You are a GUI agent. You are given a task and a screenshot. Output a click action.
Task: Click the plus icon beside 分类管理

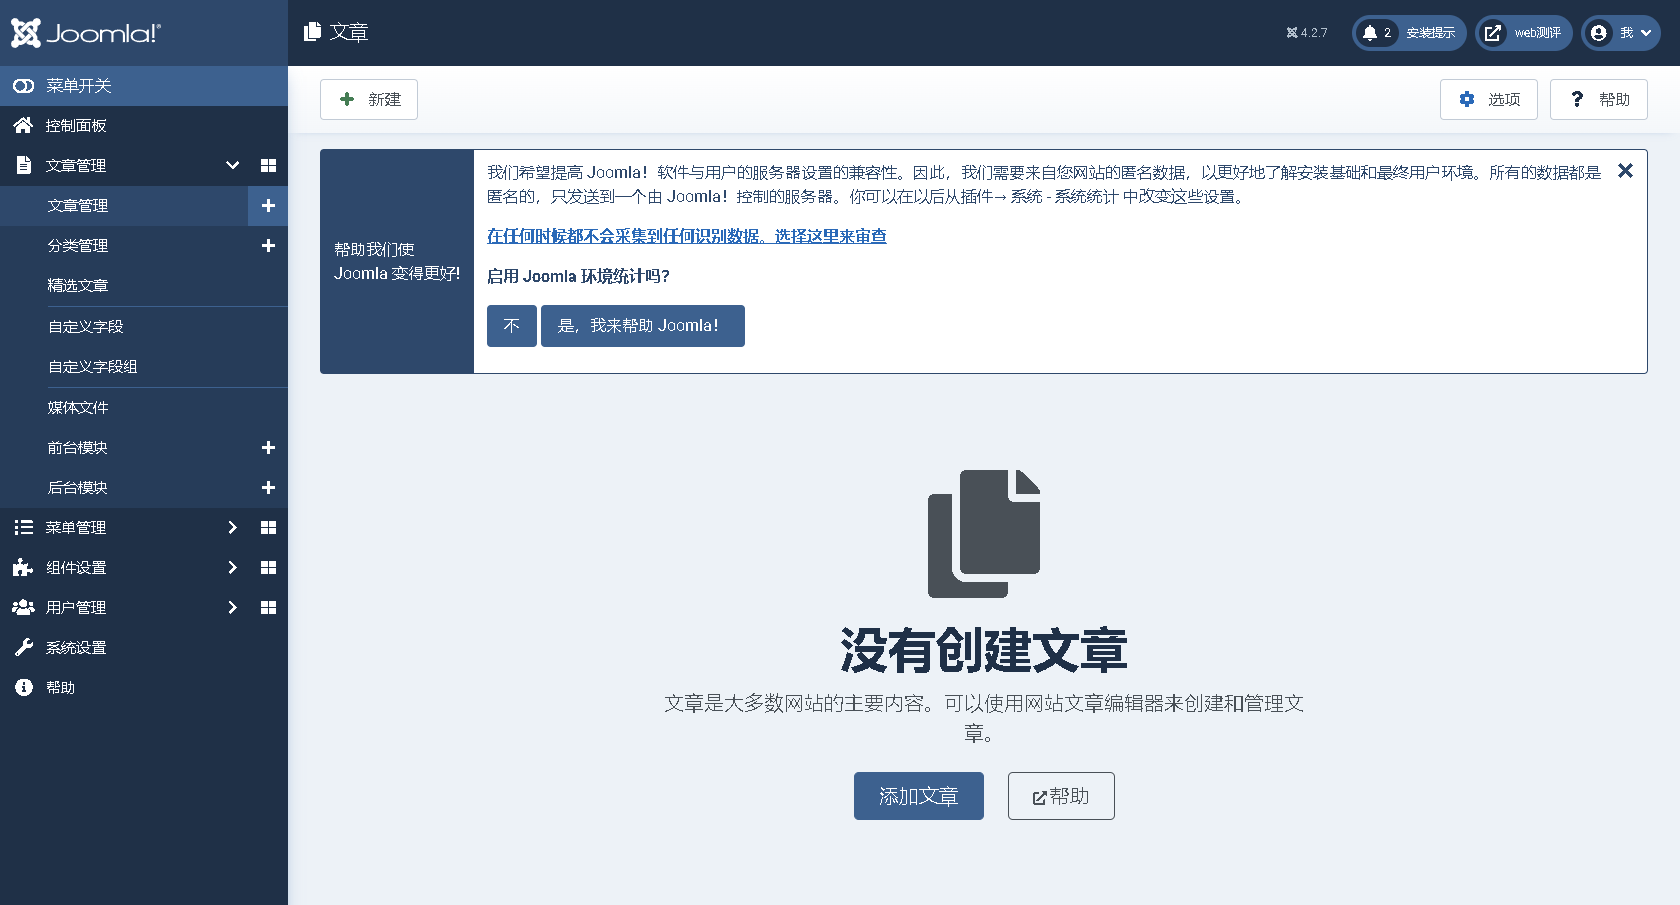pyautogui.click(x=268, y=246)
